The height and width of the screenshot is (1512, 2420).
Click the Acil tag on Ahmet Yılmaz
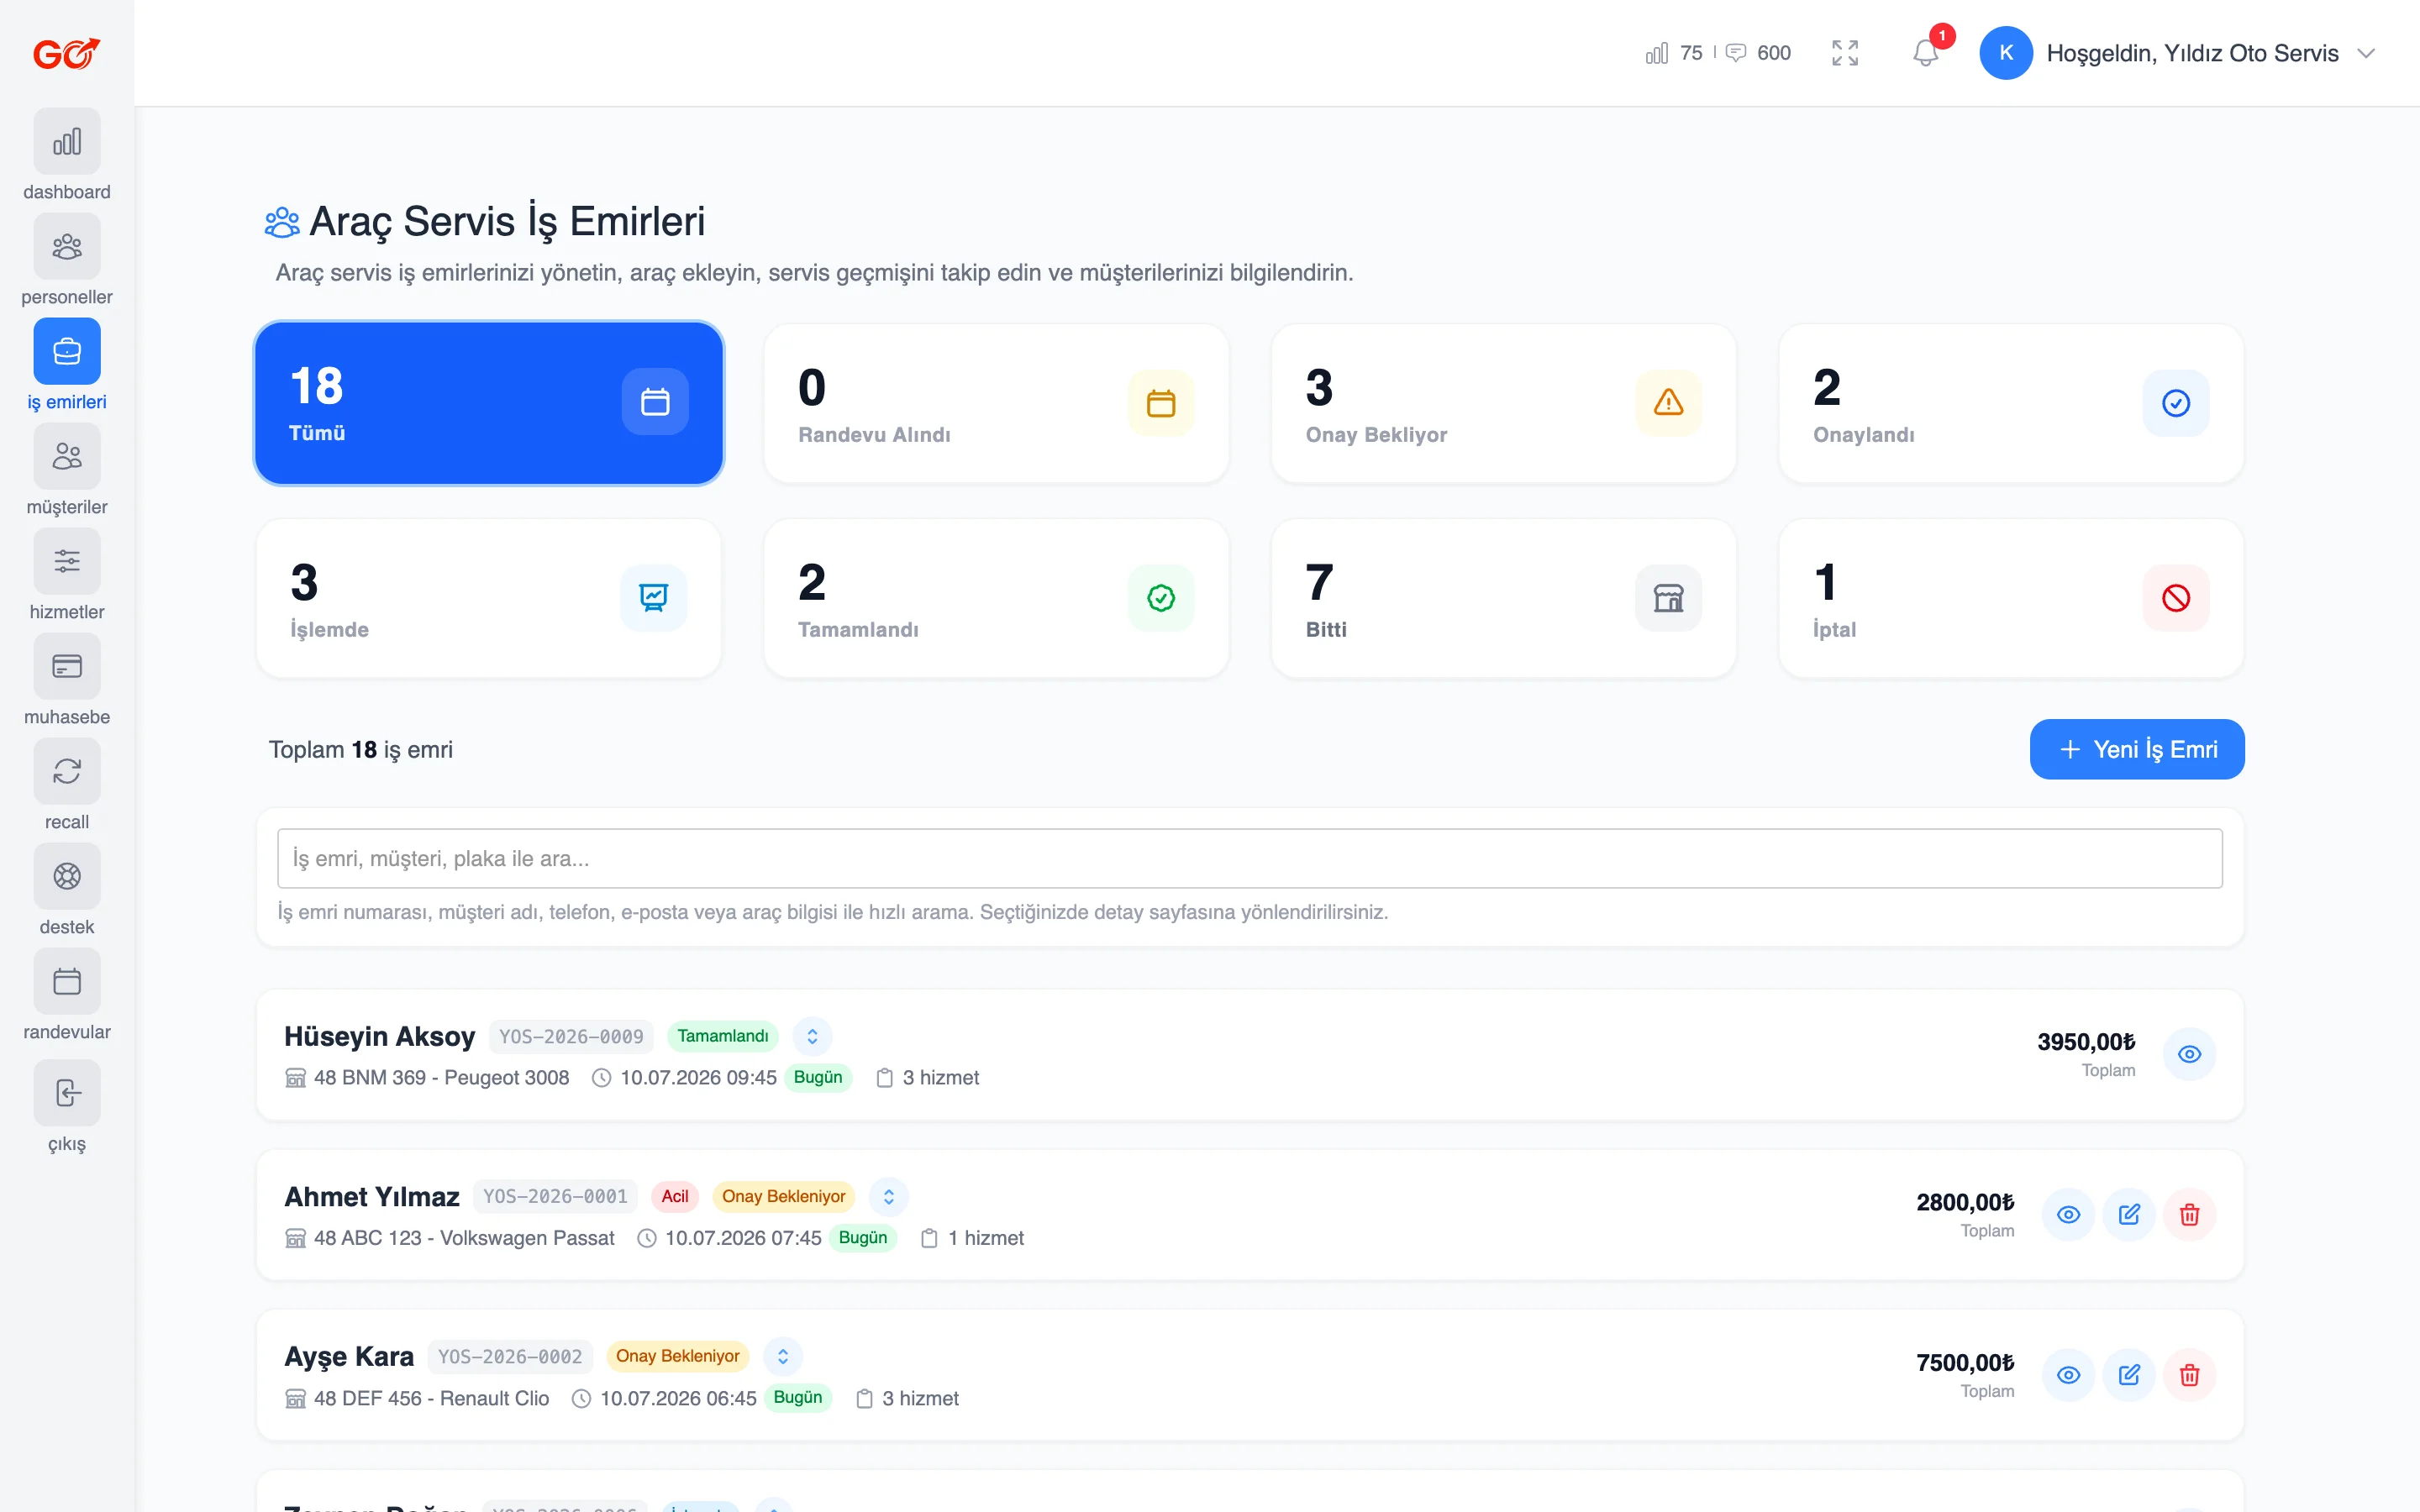point(675,1197)
